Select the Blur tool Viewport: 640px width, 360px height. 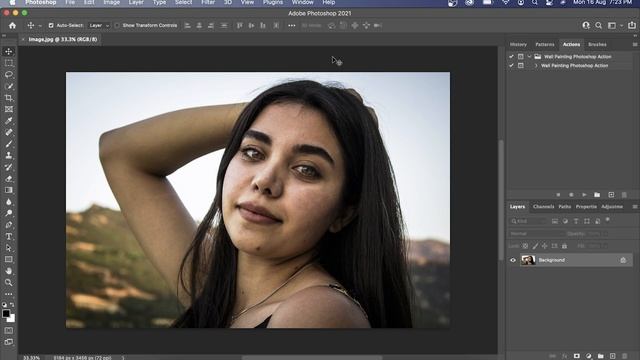(x=9, y=202)
